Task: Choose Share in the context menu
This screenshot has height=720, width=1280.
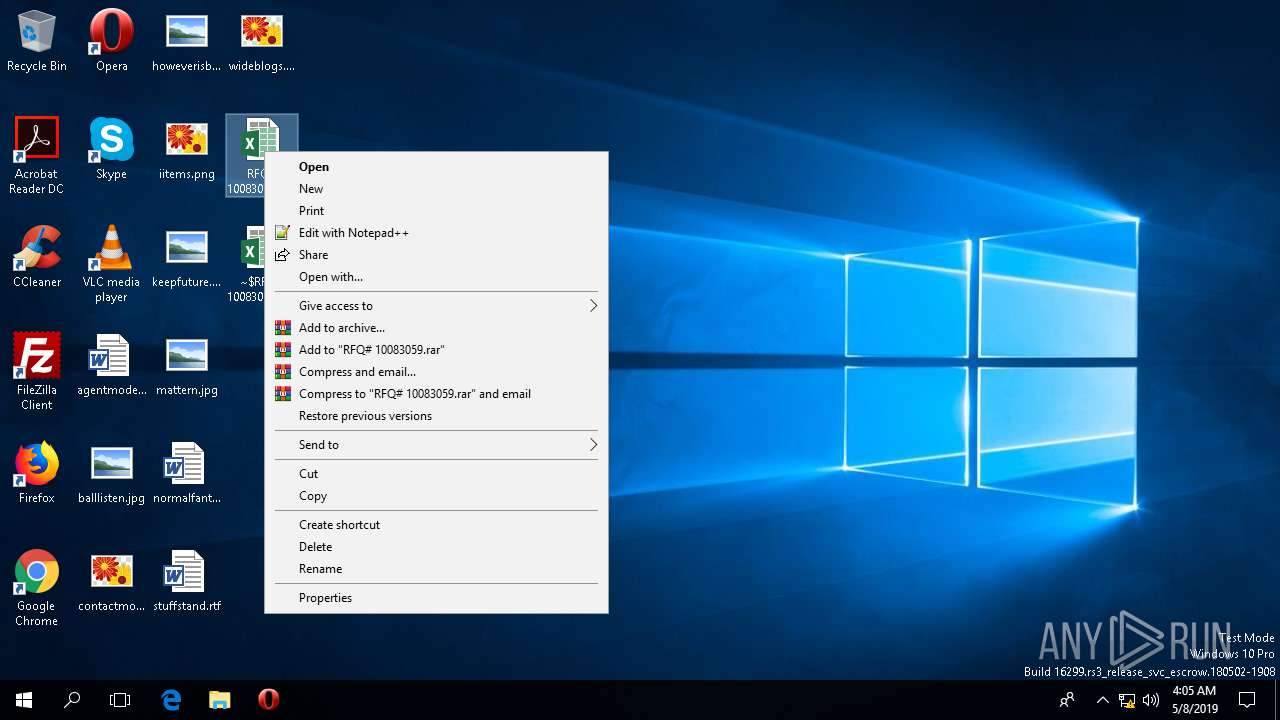Action: pos(436,255)
